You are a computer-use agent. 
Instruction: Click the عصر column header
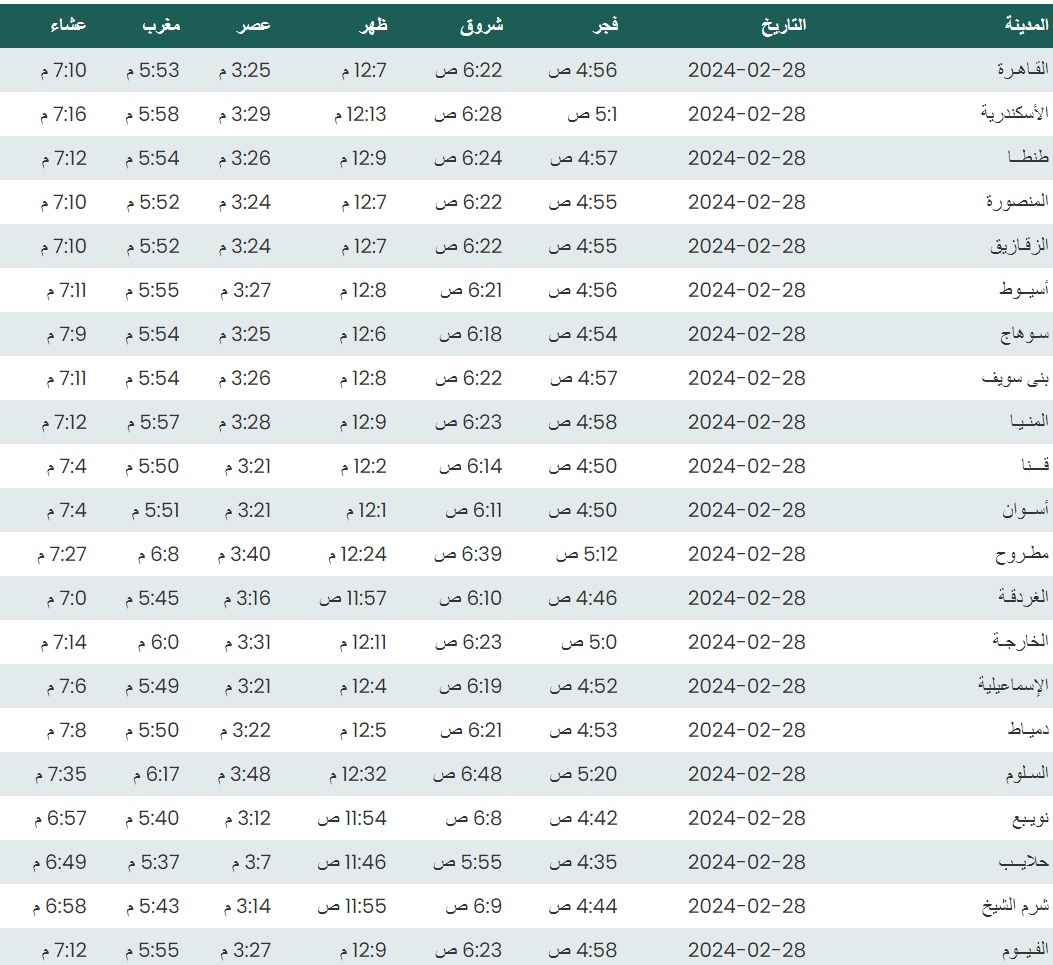(x=254, y=26)
